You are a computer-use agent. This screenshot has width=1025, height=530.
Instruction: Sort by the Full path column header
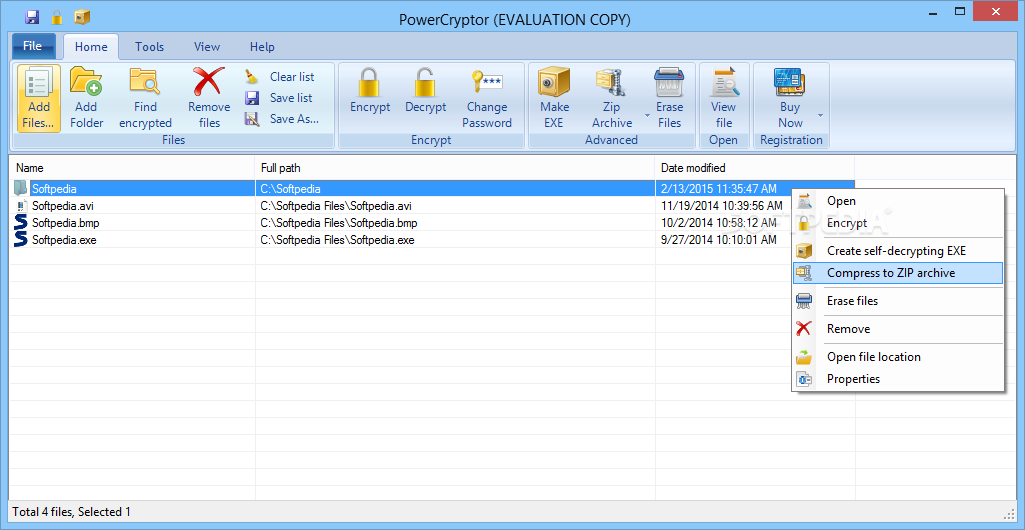(x=455, y=168)
